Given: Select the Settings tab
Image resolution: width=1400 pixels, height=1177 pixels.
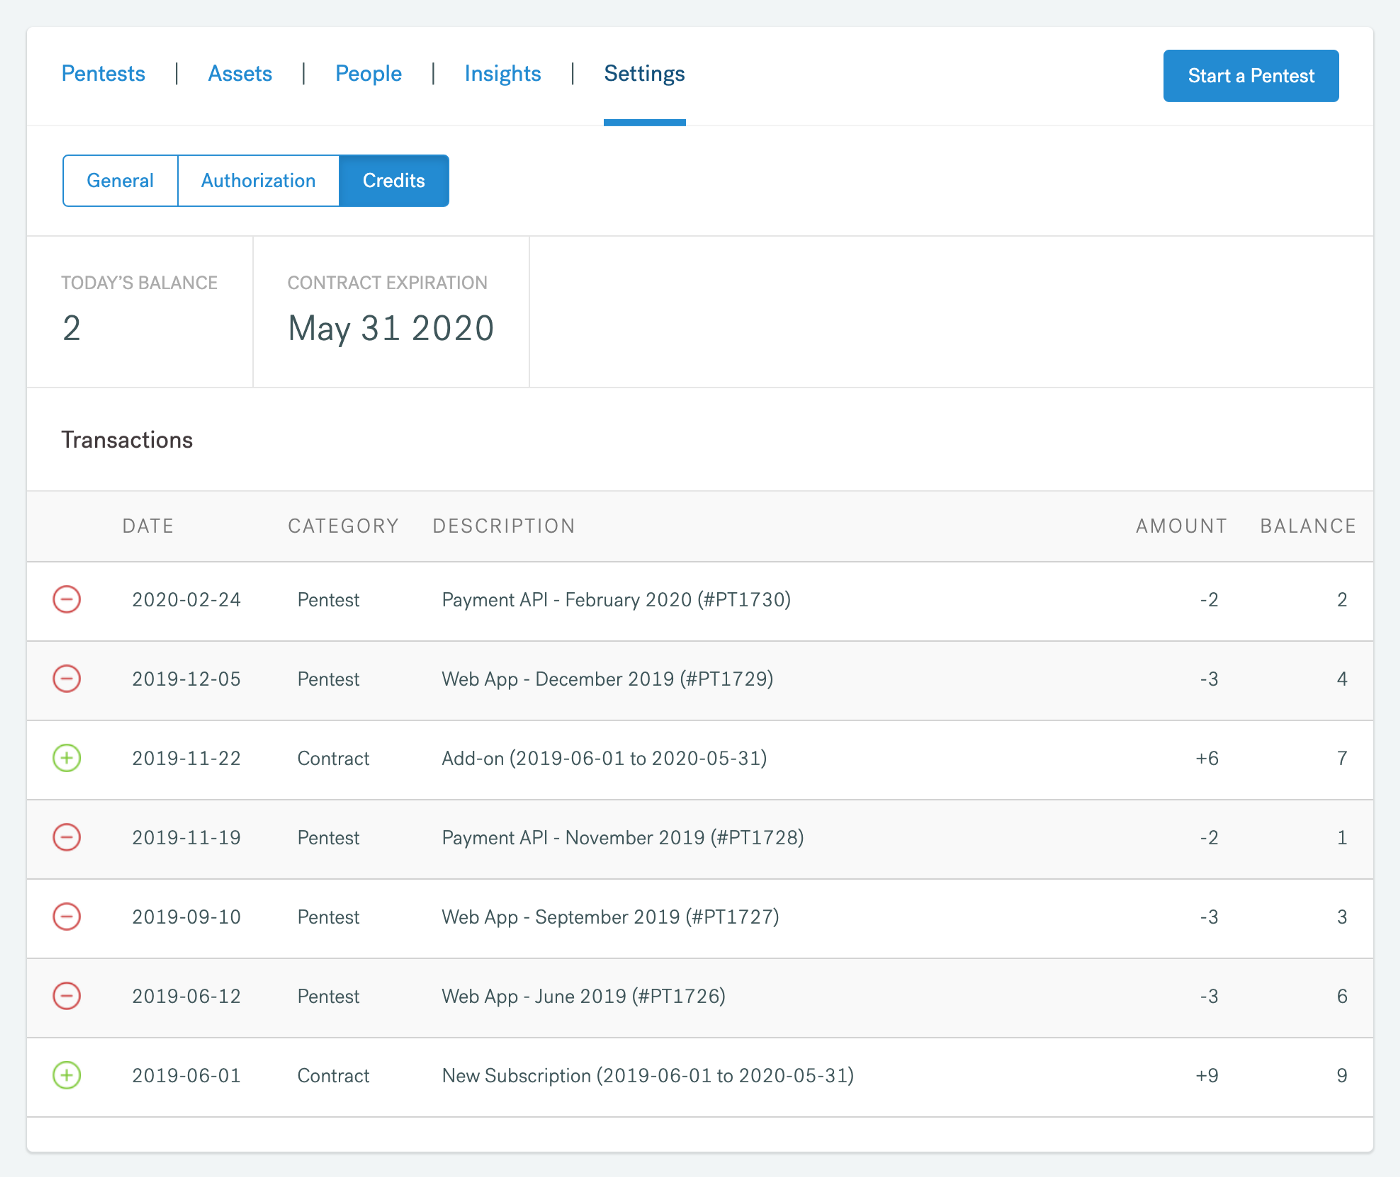Looking at the screenshot, I should pos(645,74).
